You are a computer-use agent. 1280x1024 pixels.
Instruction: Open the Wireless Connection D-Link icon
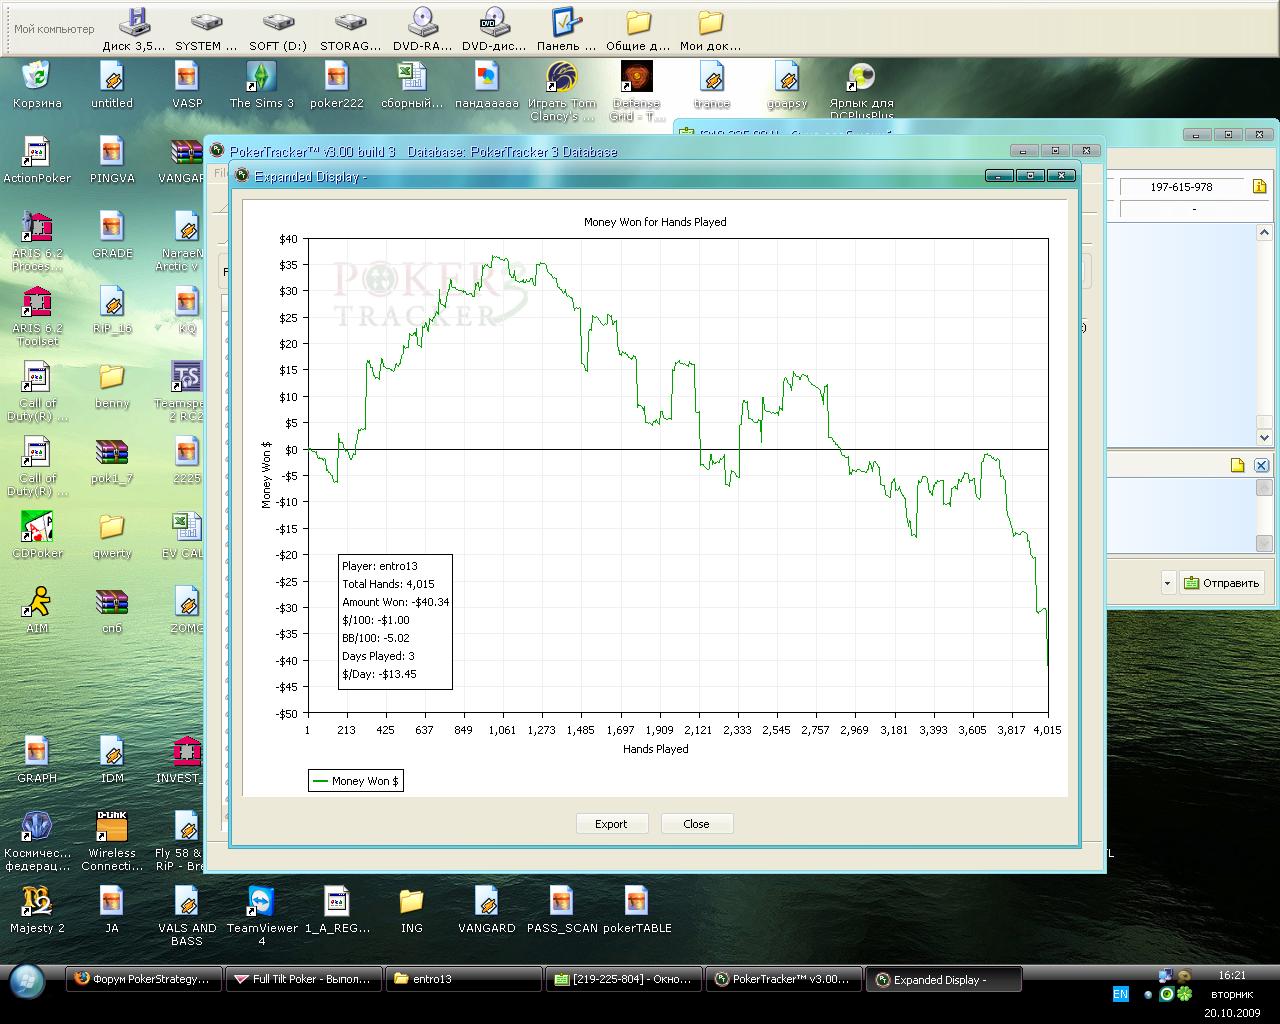112,841
